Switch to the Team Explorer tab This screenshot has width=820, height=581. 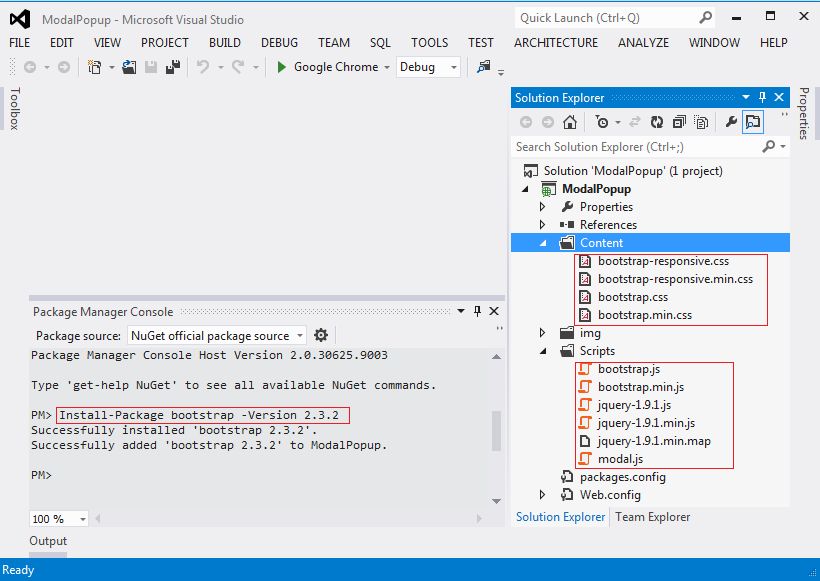pyautogui.click(x=652, y=517)
